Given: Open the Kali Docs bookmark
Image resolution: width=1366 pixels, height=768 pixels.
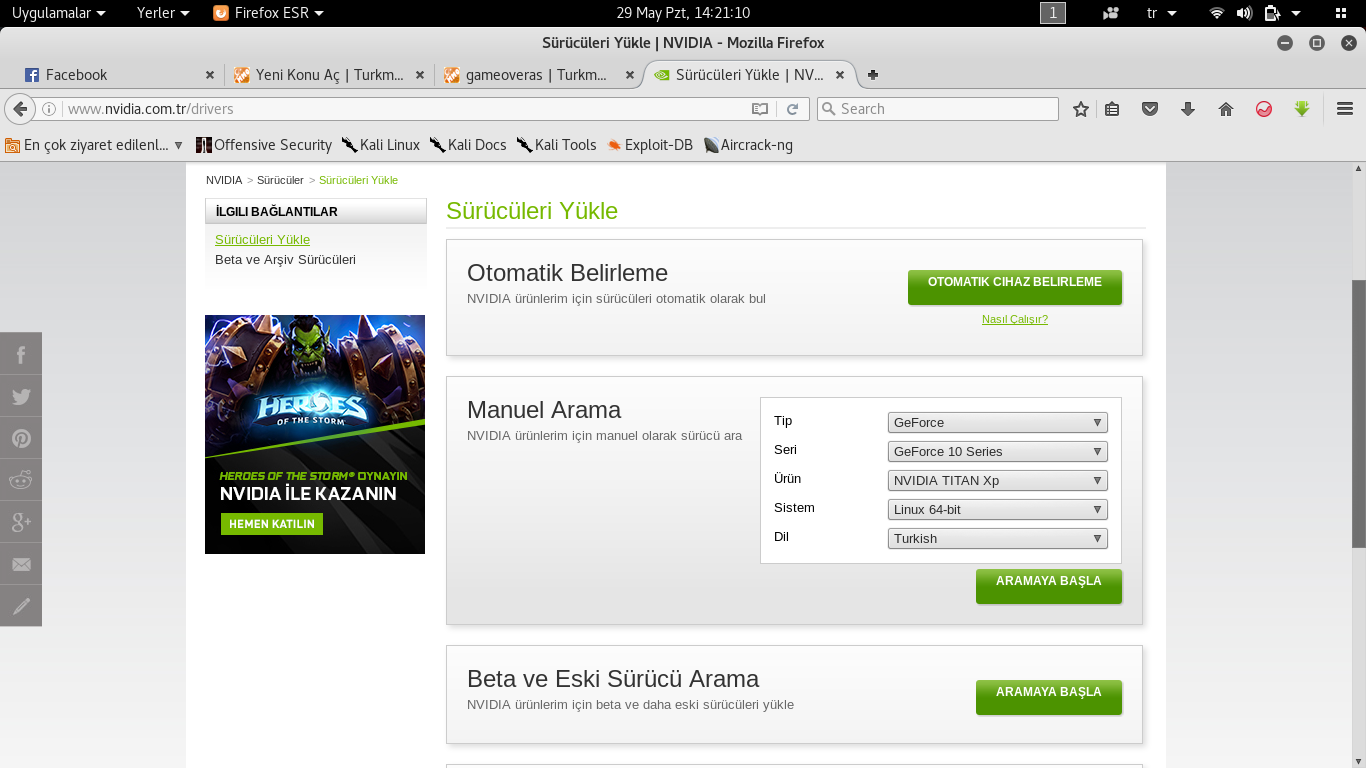Looking at the screenshot, I should click(468, 145).
